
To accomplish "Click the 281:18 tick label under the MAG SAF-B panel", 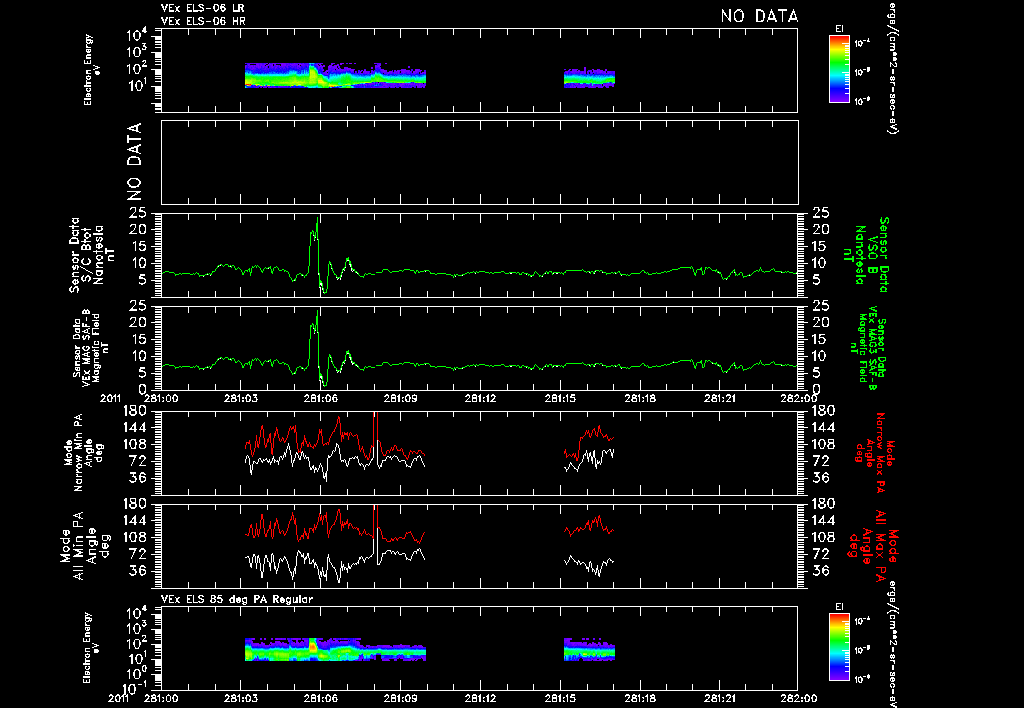I will click(640, 398).
